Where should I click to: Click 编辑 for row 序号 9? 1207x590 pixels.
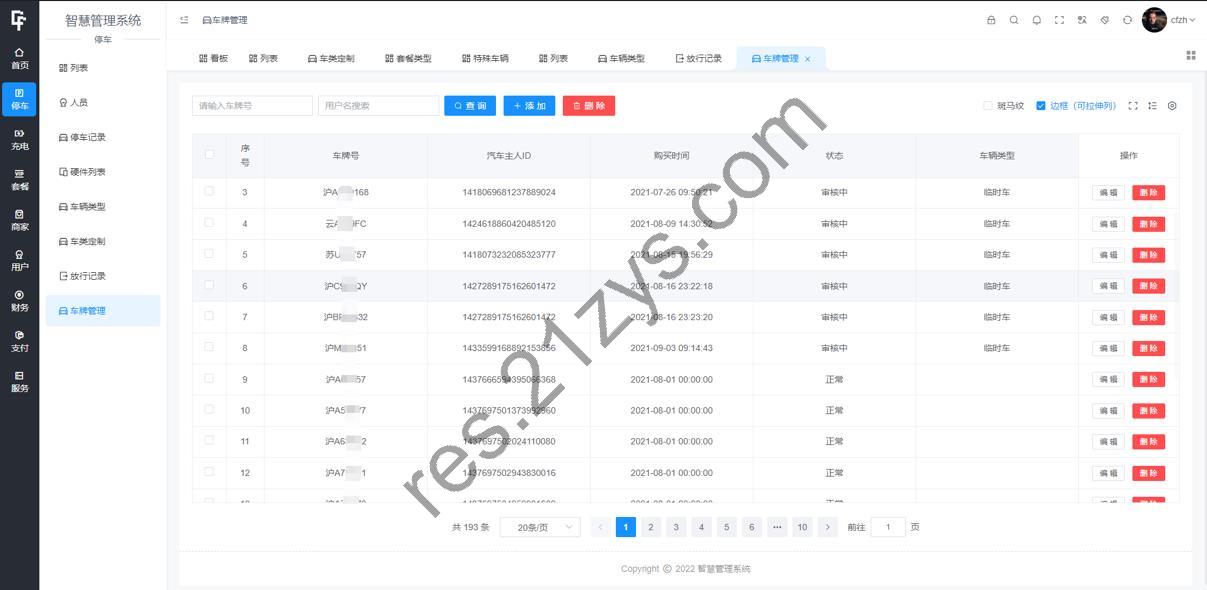1108,379
